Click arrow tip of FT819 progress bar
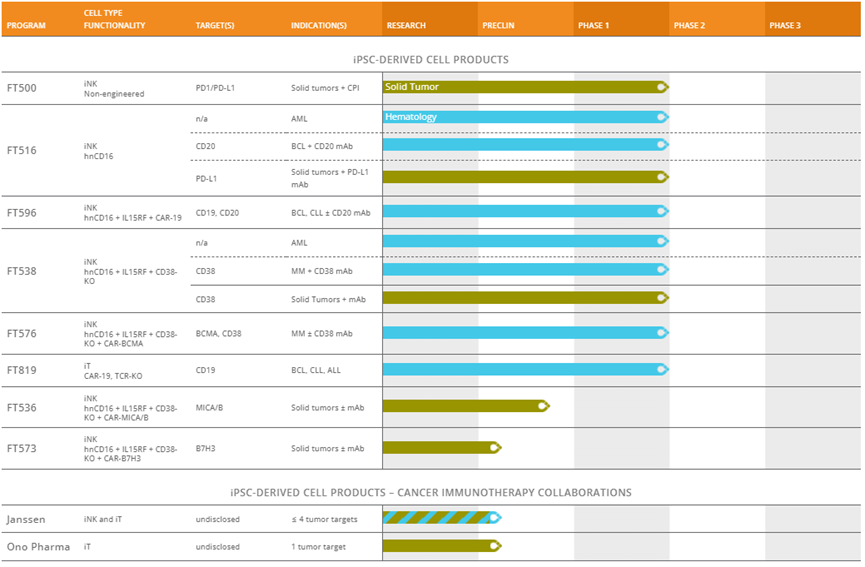 [663, 369]
